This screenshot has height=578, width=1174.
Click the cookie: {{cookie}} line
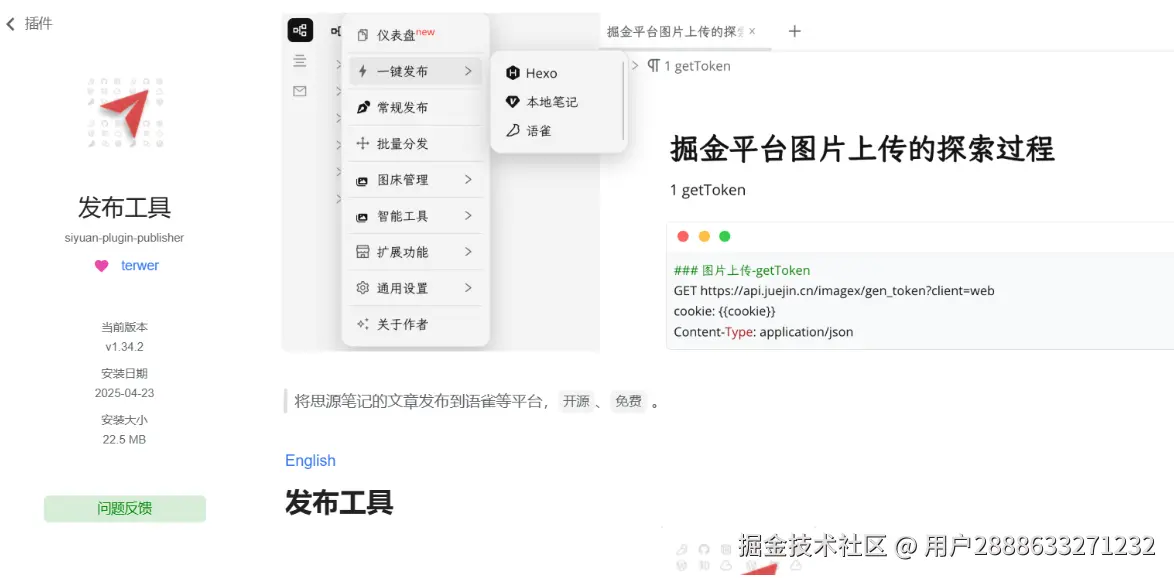point(725,311)
